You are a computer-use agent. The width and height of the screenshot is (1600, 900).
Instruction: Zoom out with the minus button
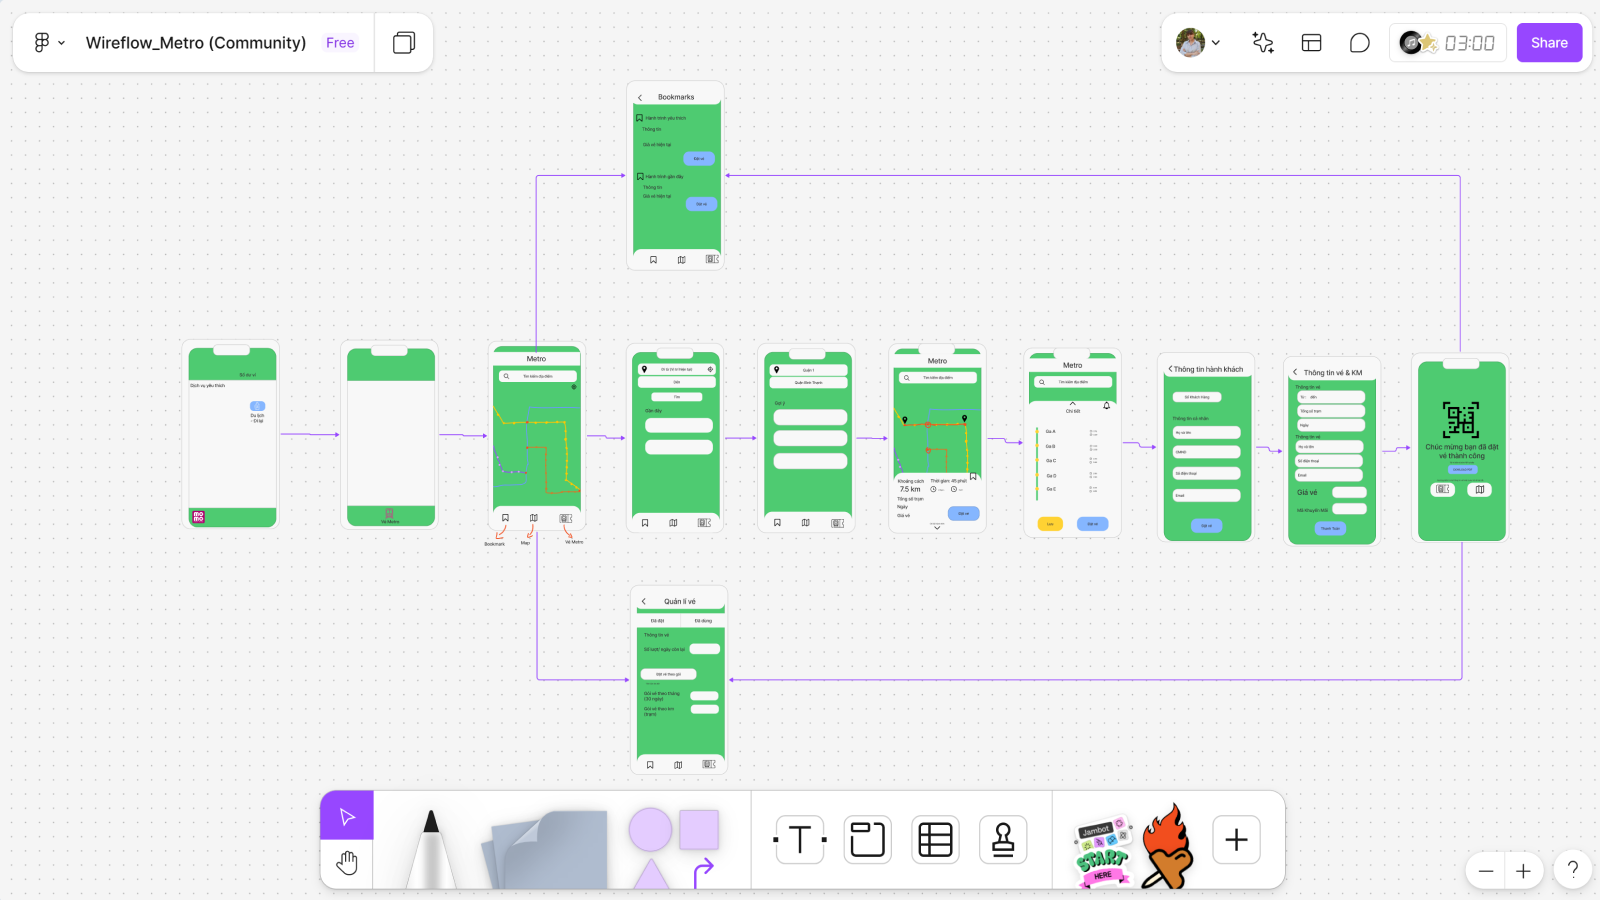pyautogui.click(x=1486, y=871)
